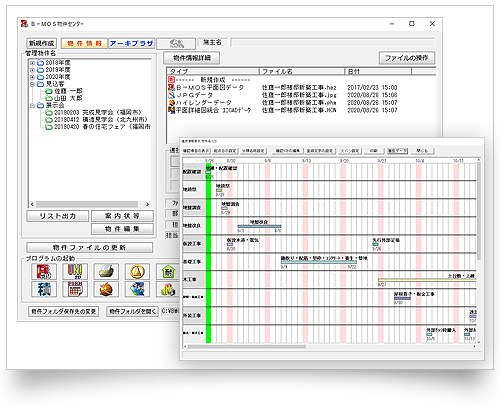
Task: Launch the green house 耐 program icon
Action: [x=168, y=271]
